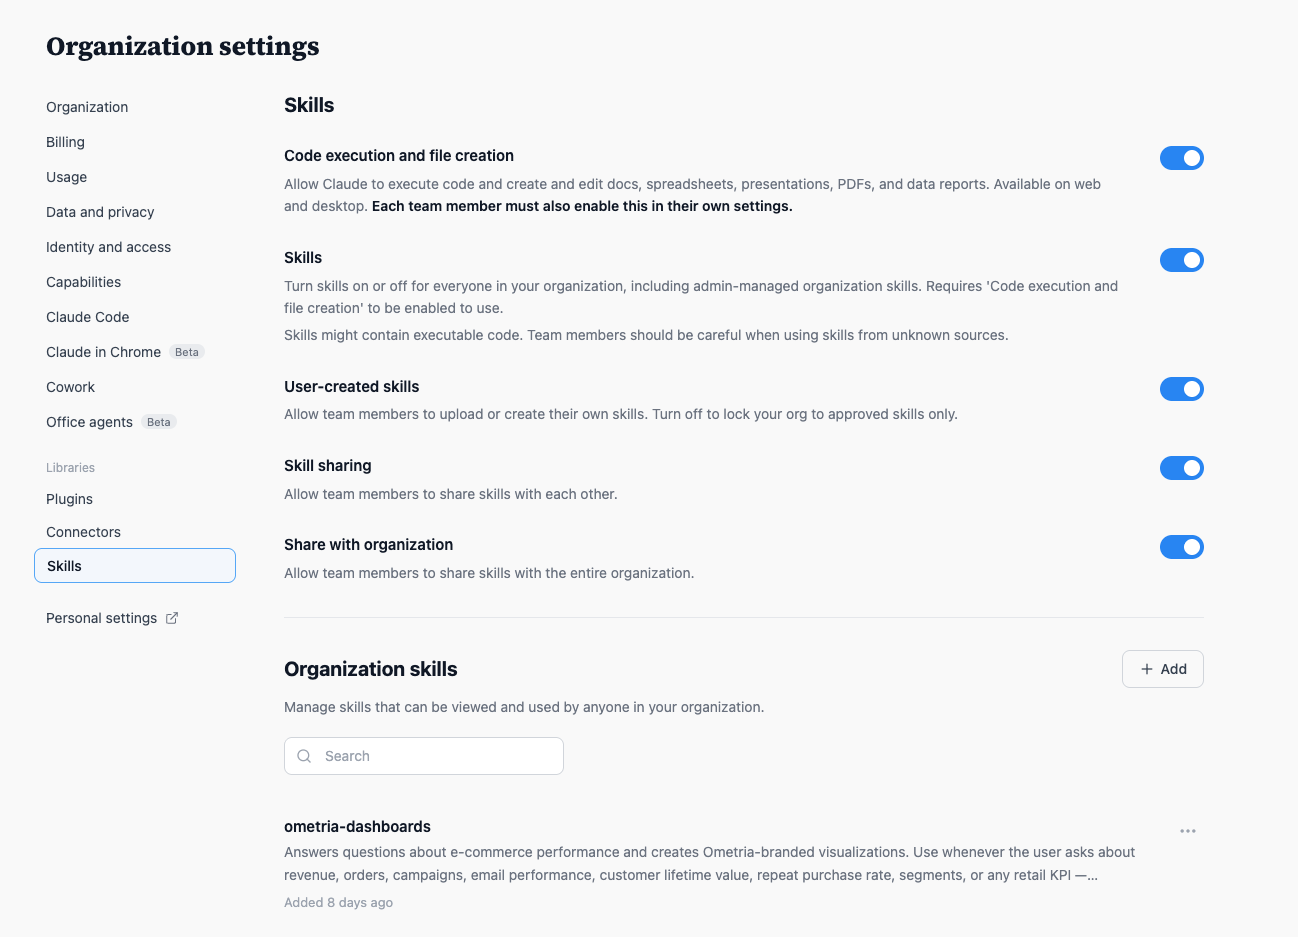
Task: Switch off Share with organization toggle
Action: 1182,547
